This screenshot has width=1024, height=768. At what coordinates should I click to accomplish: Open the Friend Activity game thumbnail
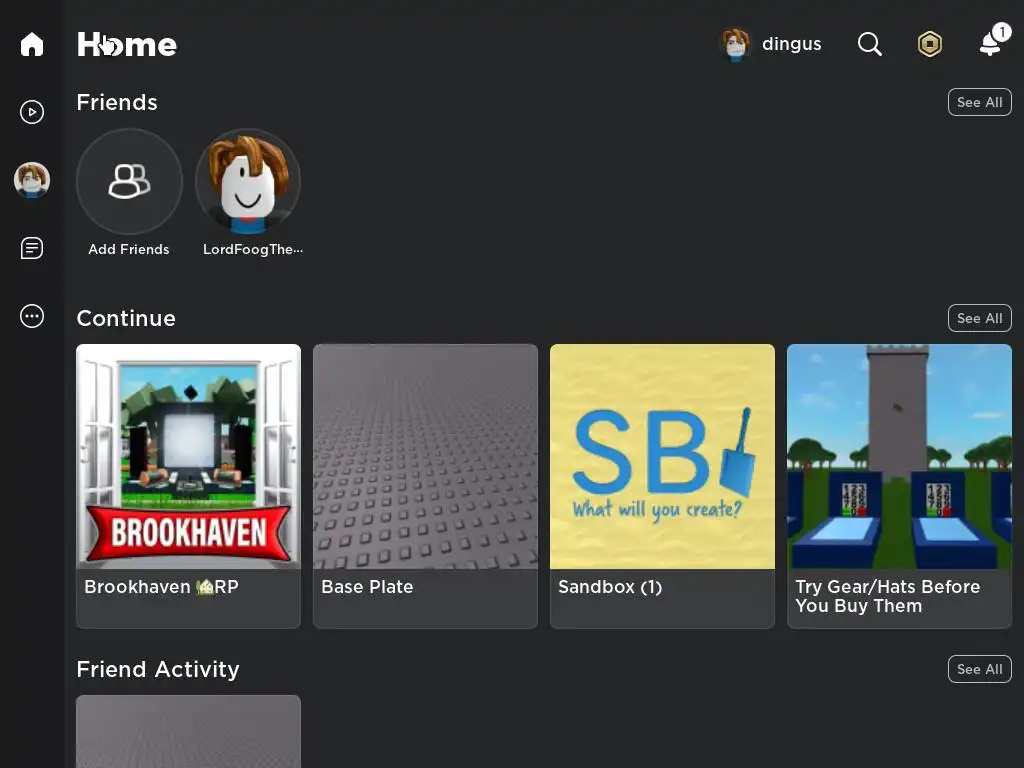(x=189, y=731)
